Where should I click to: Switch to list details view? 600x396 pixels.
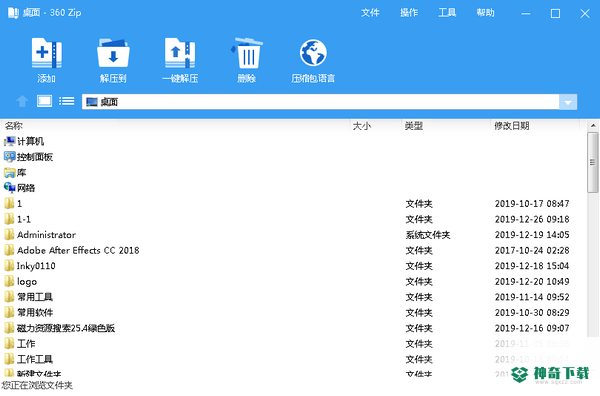pyautogui.click(x=67, y=101)
